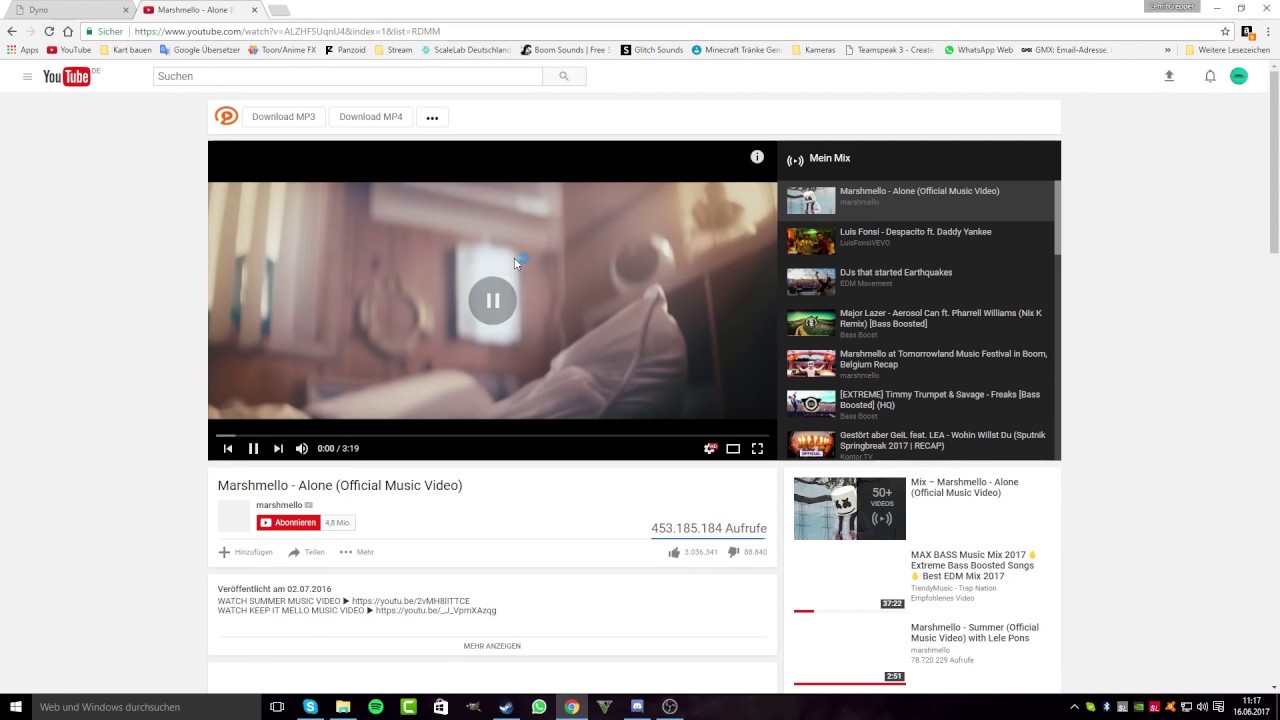Dislike the video with thumbs down
The width and height of the screenshot is (1280, 720).
[733, 552]
